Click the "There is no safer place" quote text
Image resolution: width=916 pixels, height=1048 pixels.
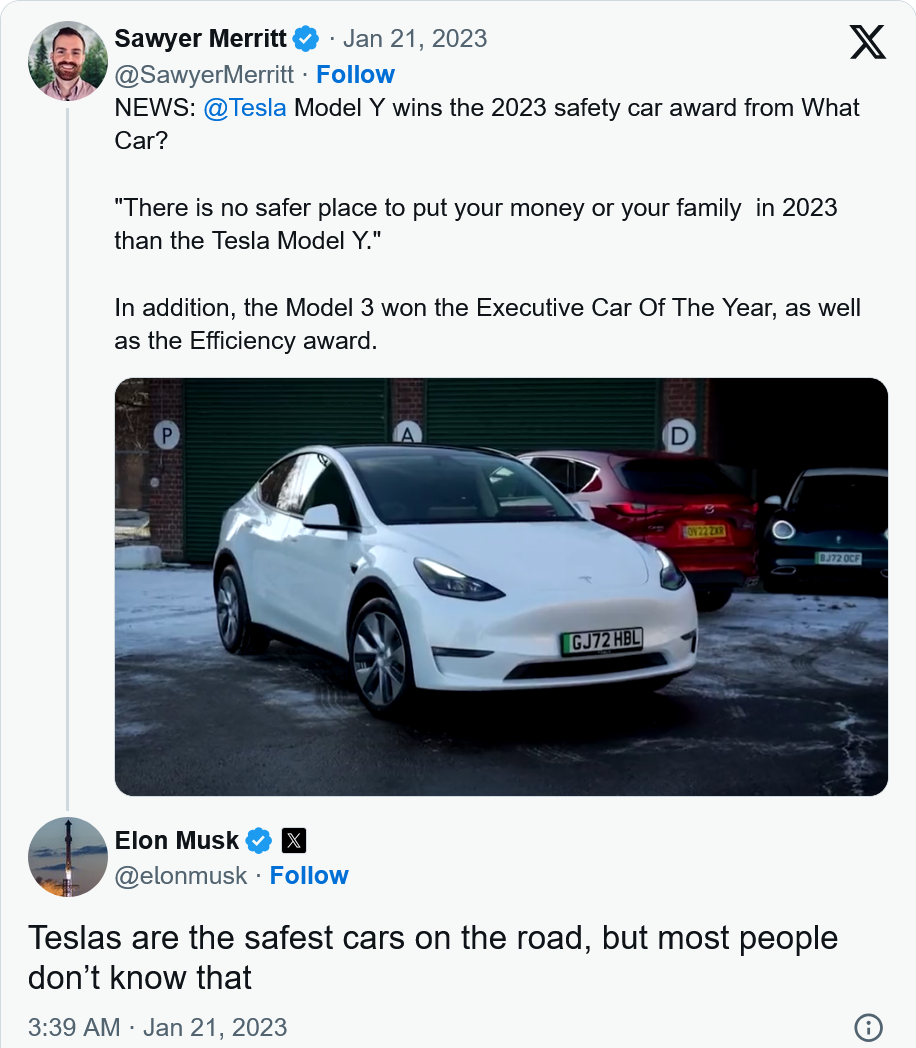(475, 225)
